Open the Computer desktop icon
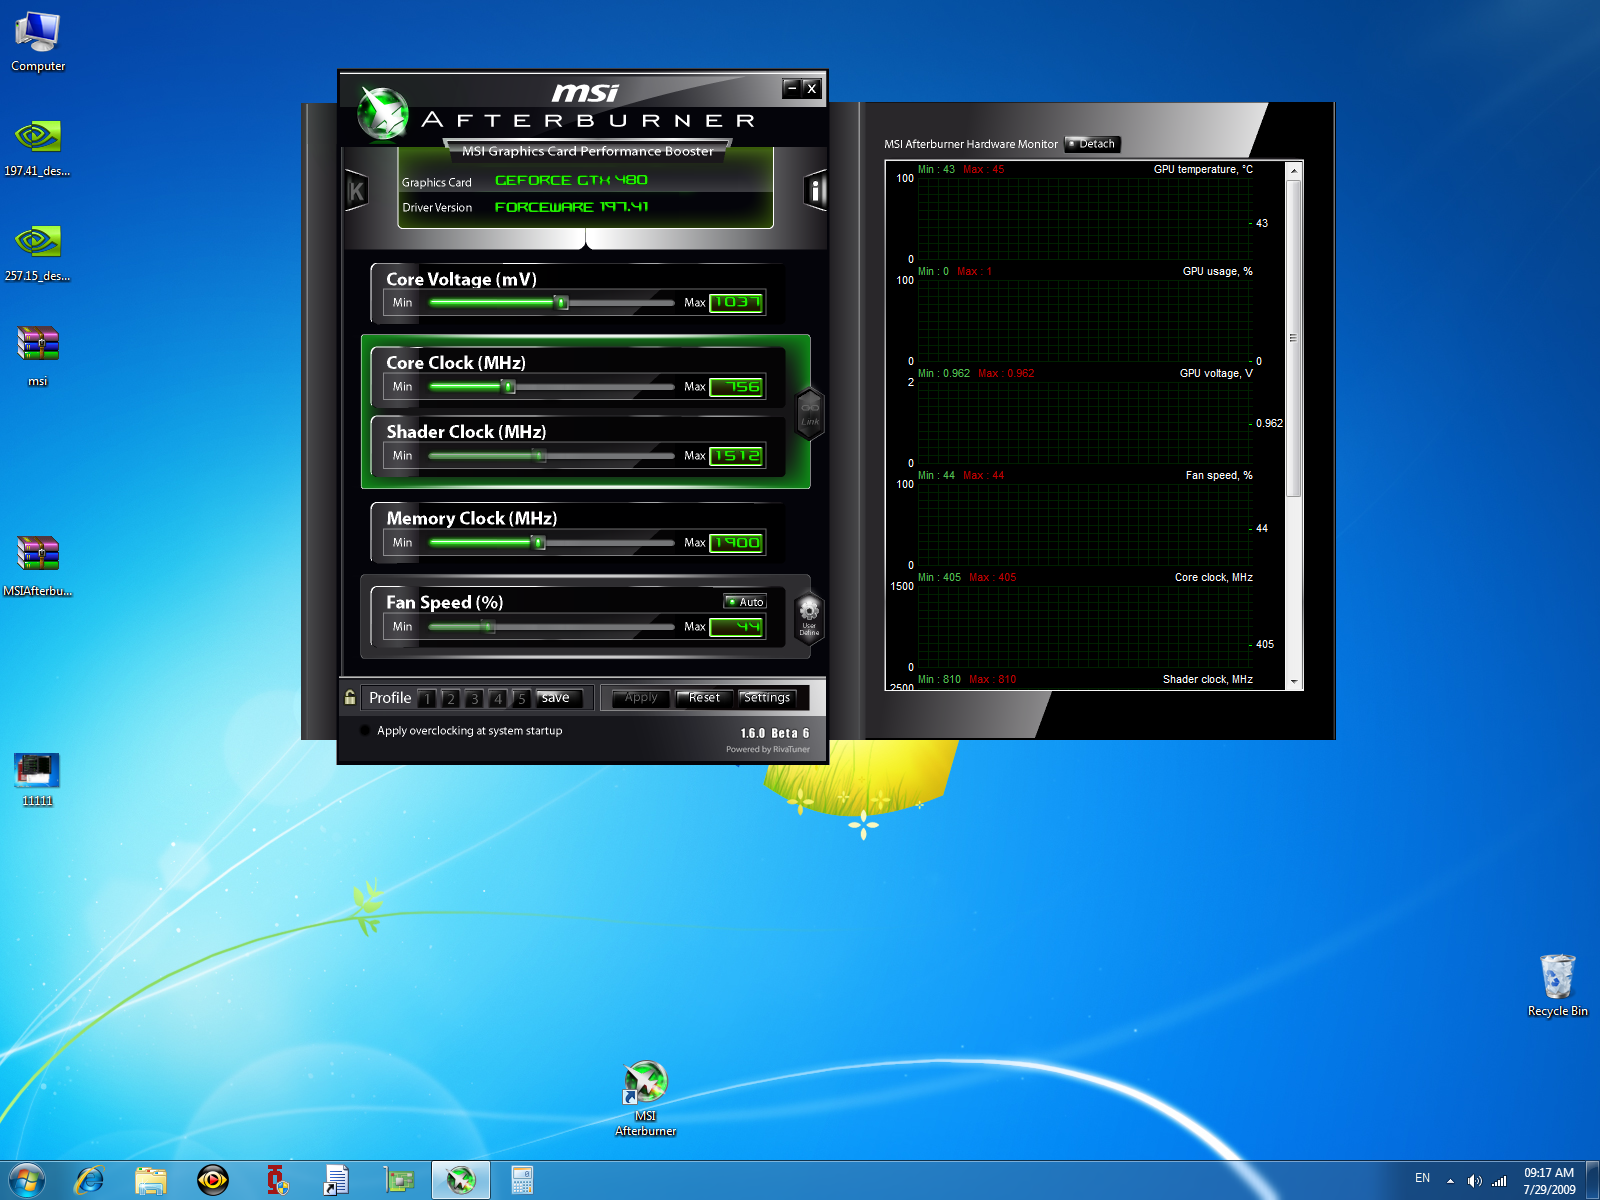 coord(38,42)
